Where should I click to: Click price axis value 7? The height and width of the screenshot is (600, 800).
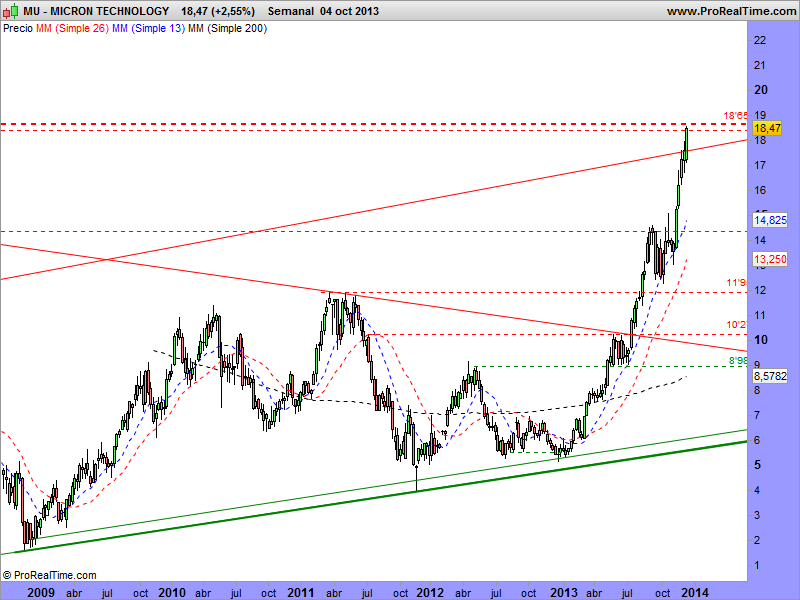pos(757,415)
